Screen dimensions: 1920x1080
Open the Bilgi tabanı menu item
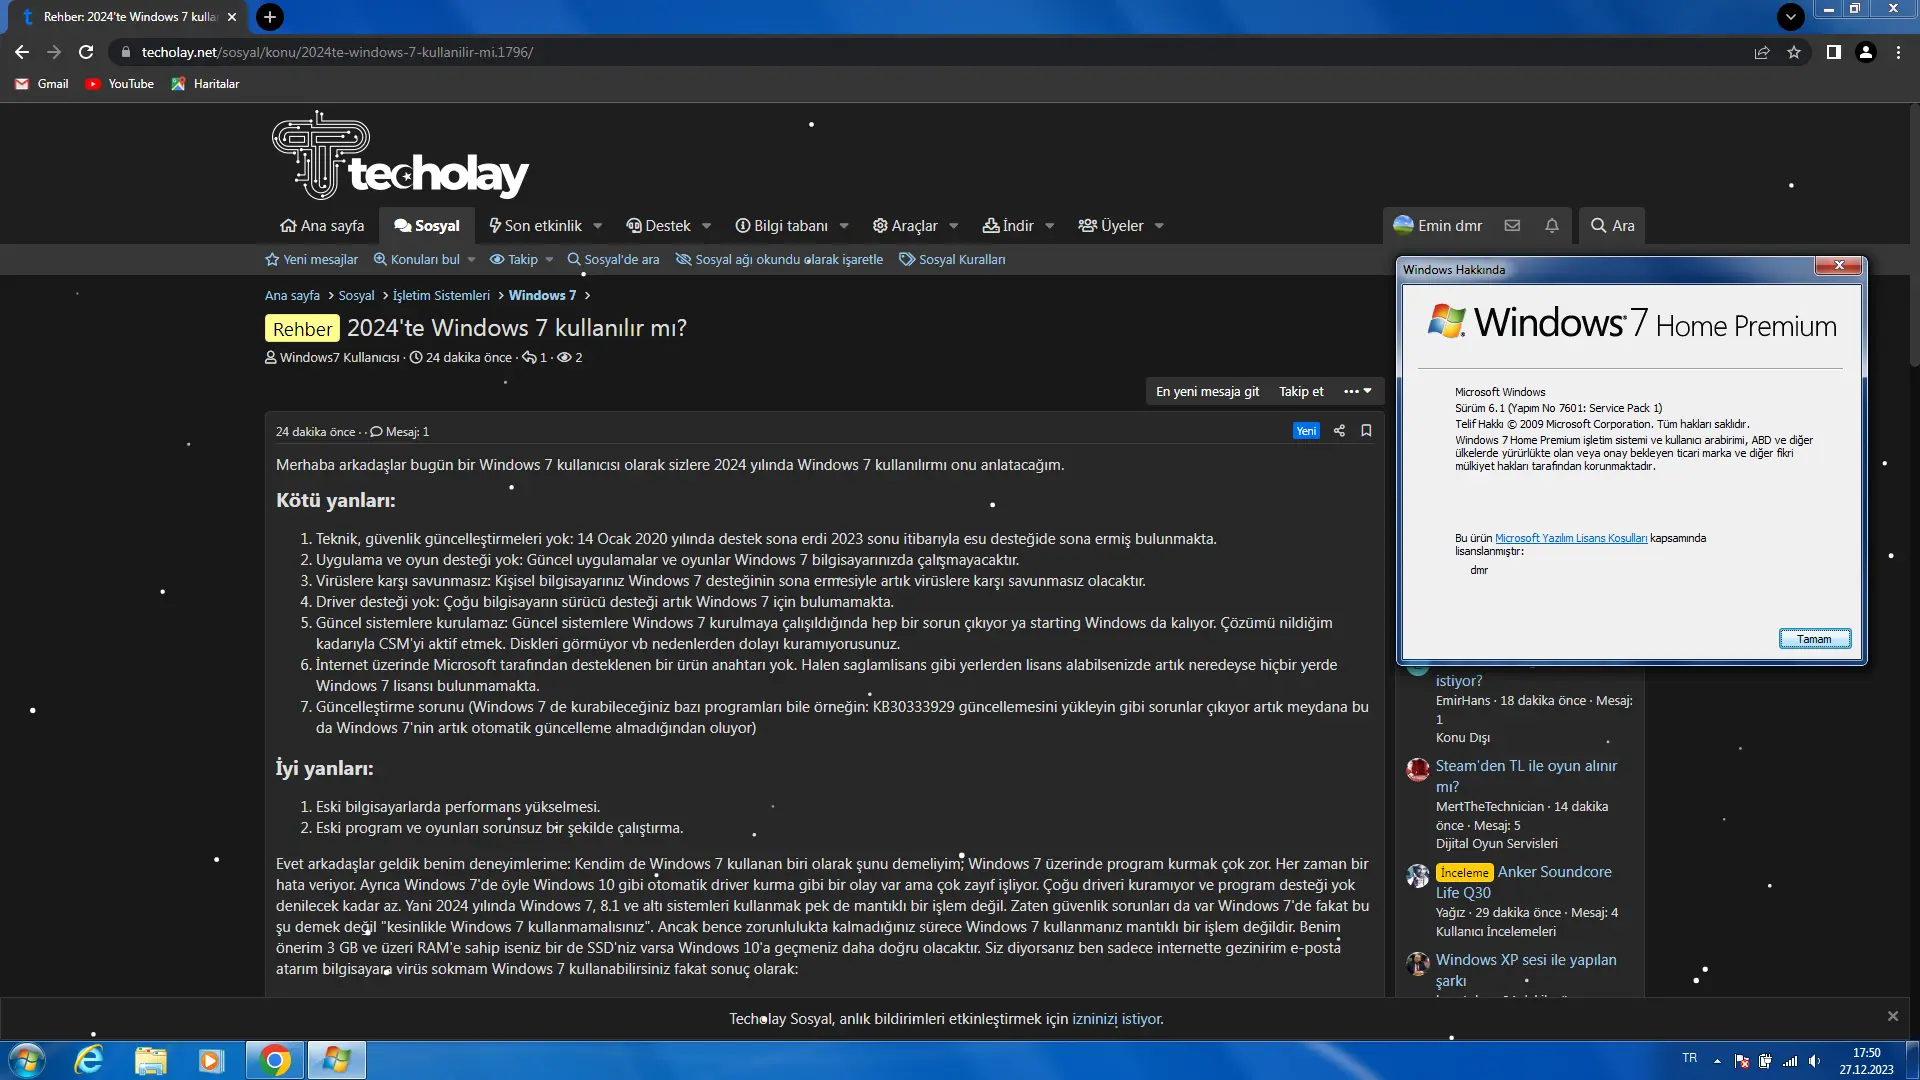click(782, 226)
